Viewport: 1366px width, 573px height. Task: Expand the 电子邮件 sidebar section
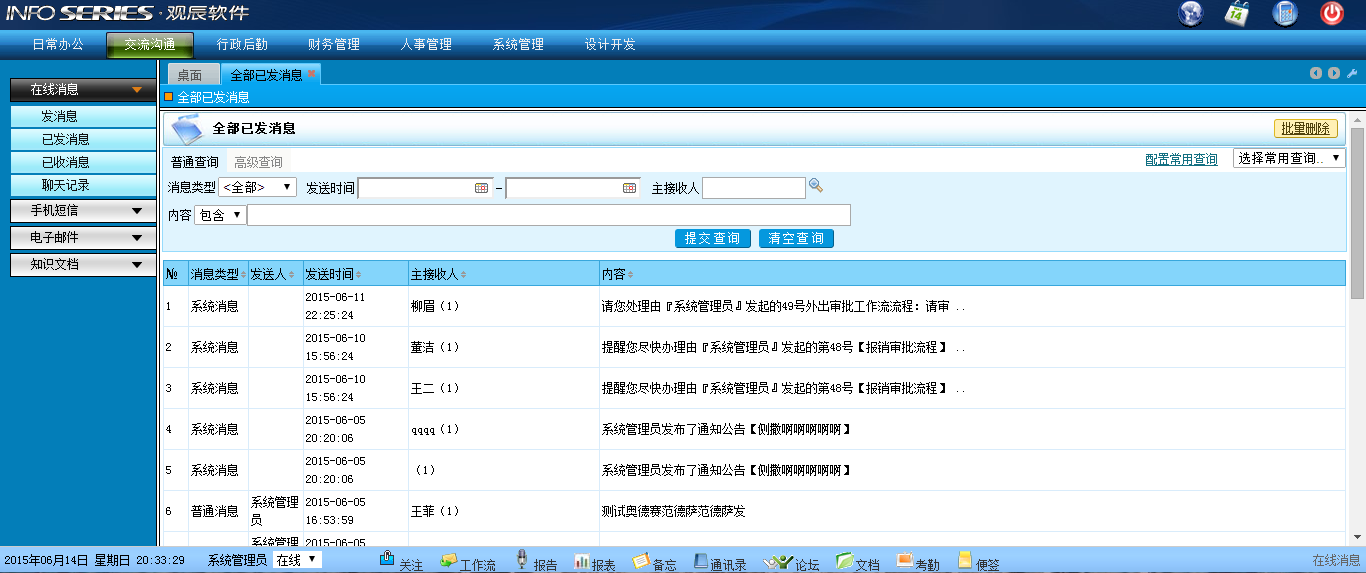coord(83,237)
